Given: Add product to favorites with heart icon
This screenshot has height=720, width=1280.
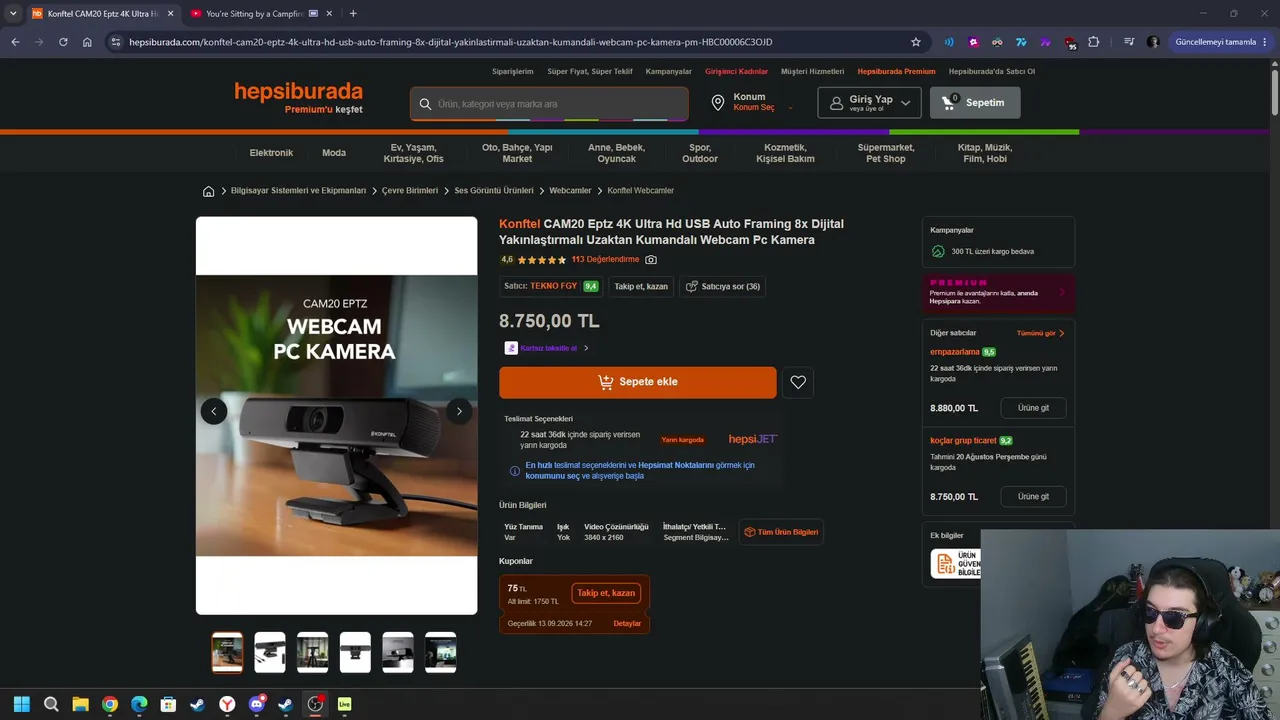Looking at the screenshot, I should click(798, 382).
